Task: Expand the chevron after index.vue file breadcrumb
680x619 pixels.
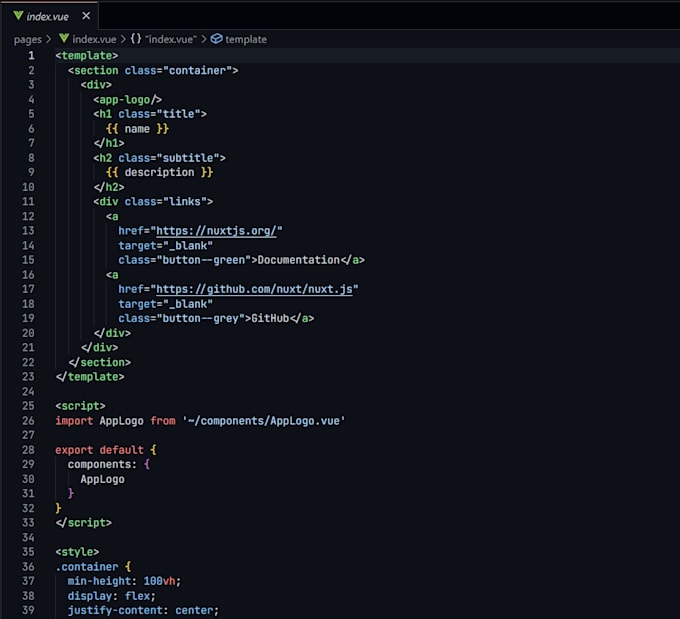Action: tap(123, 39)
